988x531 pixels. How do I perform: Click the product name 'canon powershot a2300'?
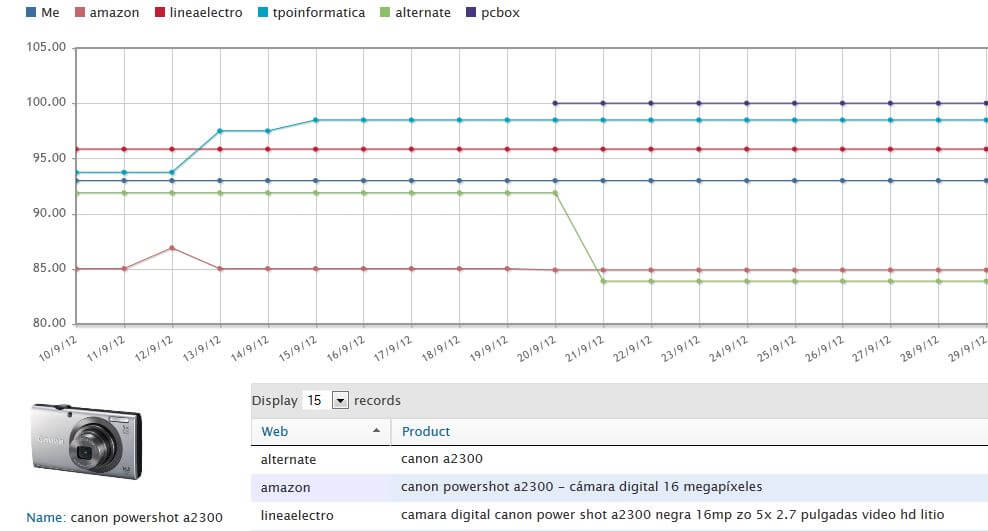(x=146, y=518)
